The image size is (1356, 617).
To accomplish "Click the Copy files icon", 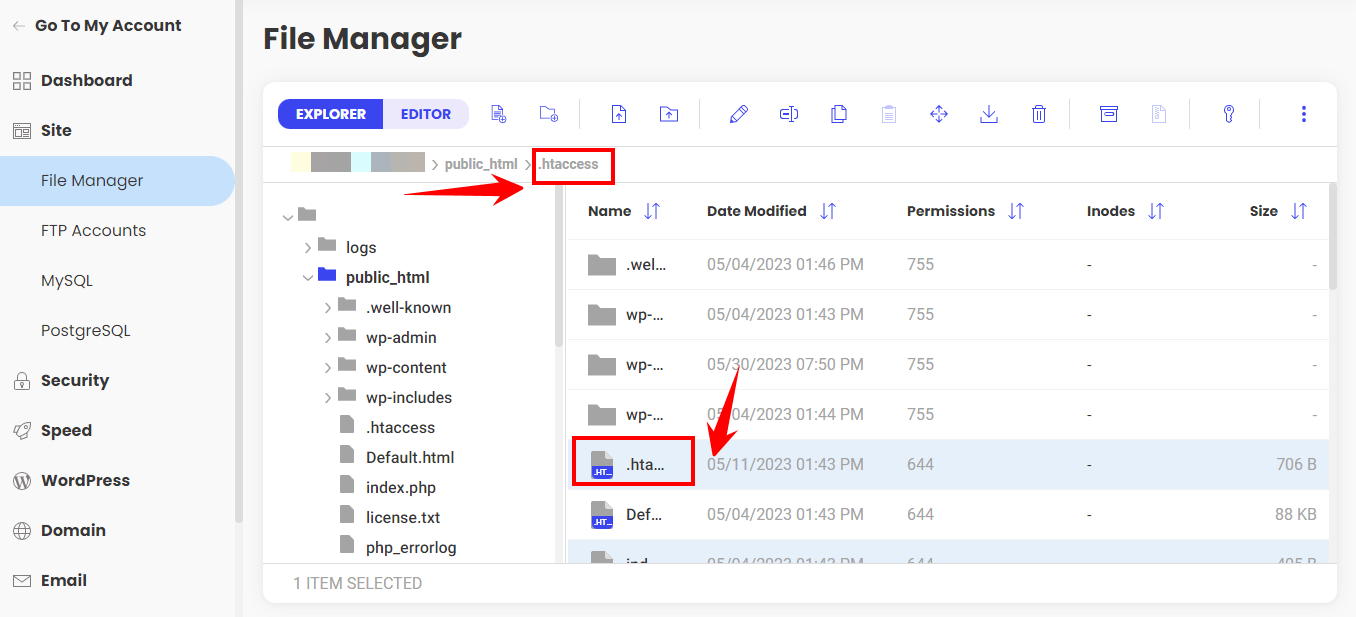I will tap(839, 114).
